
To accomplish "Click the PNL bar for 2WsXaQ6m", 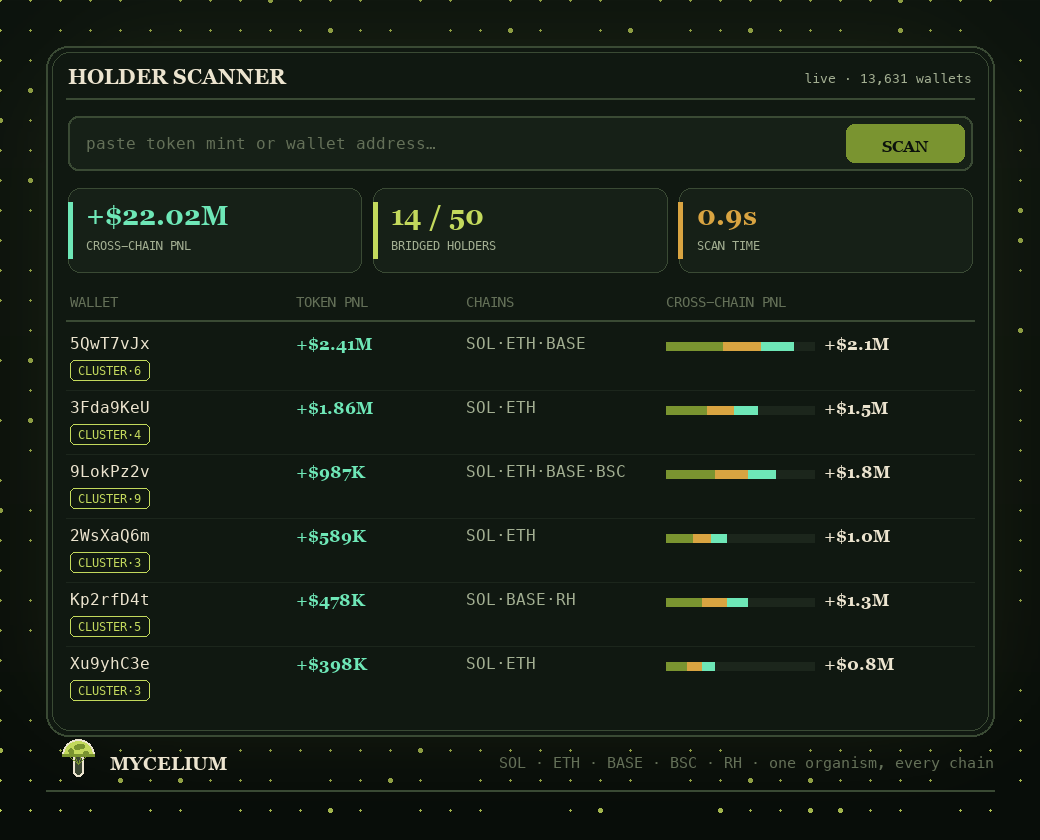I will click(740, 538).
